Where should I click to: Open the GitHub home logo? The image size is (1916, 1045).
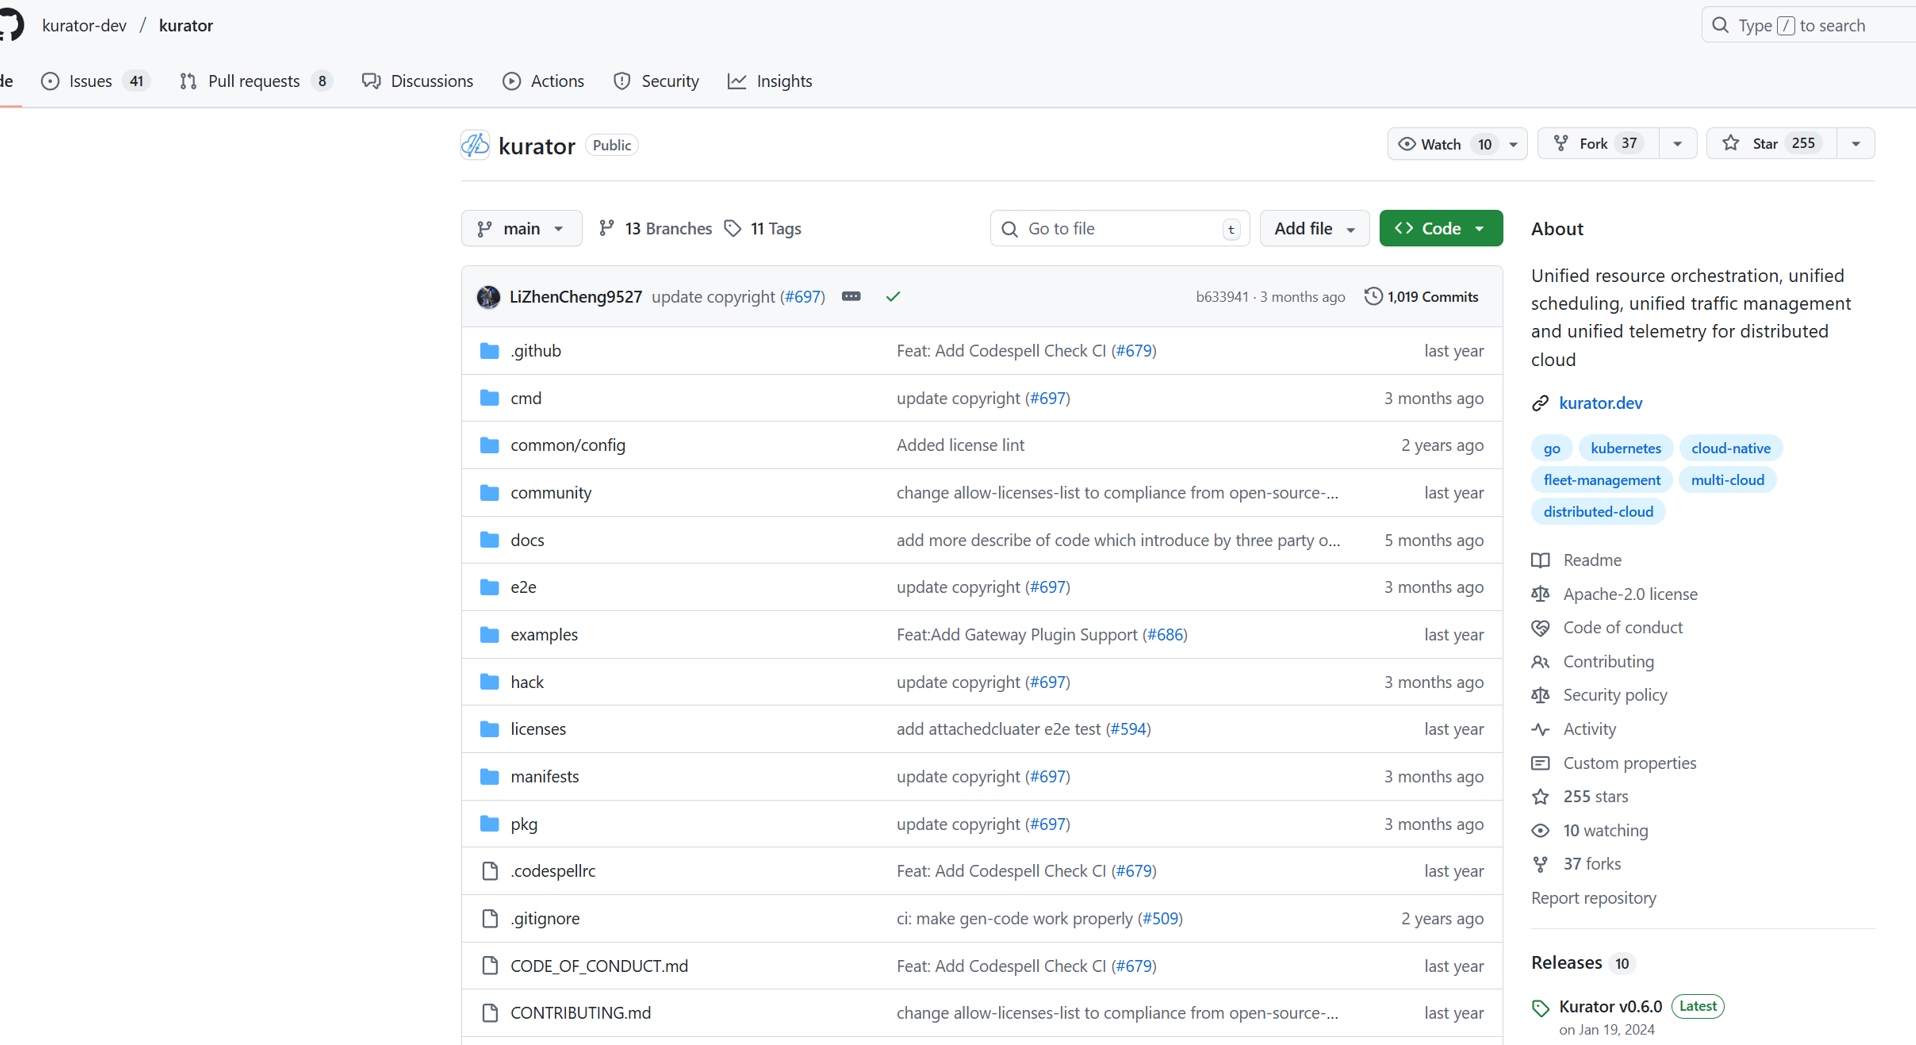(9, 24)
